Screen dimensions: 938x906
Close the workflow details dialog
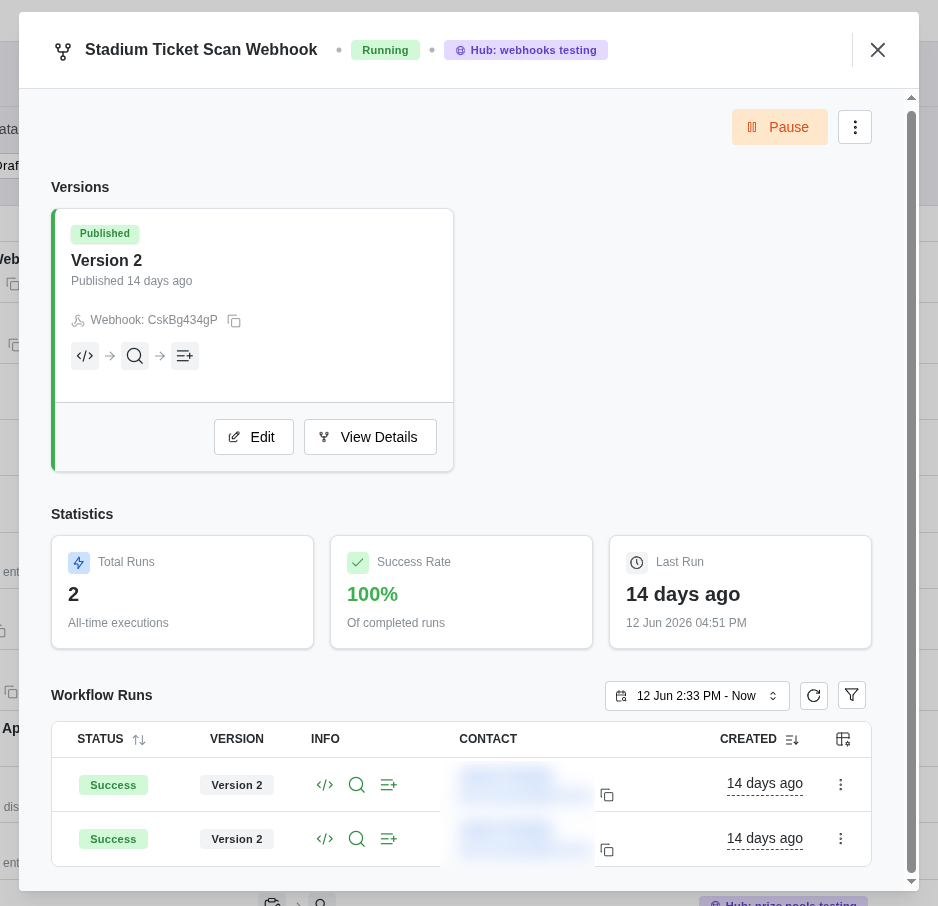click(x=878, y=50)
